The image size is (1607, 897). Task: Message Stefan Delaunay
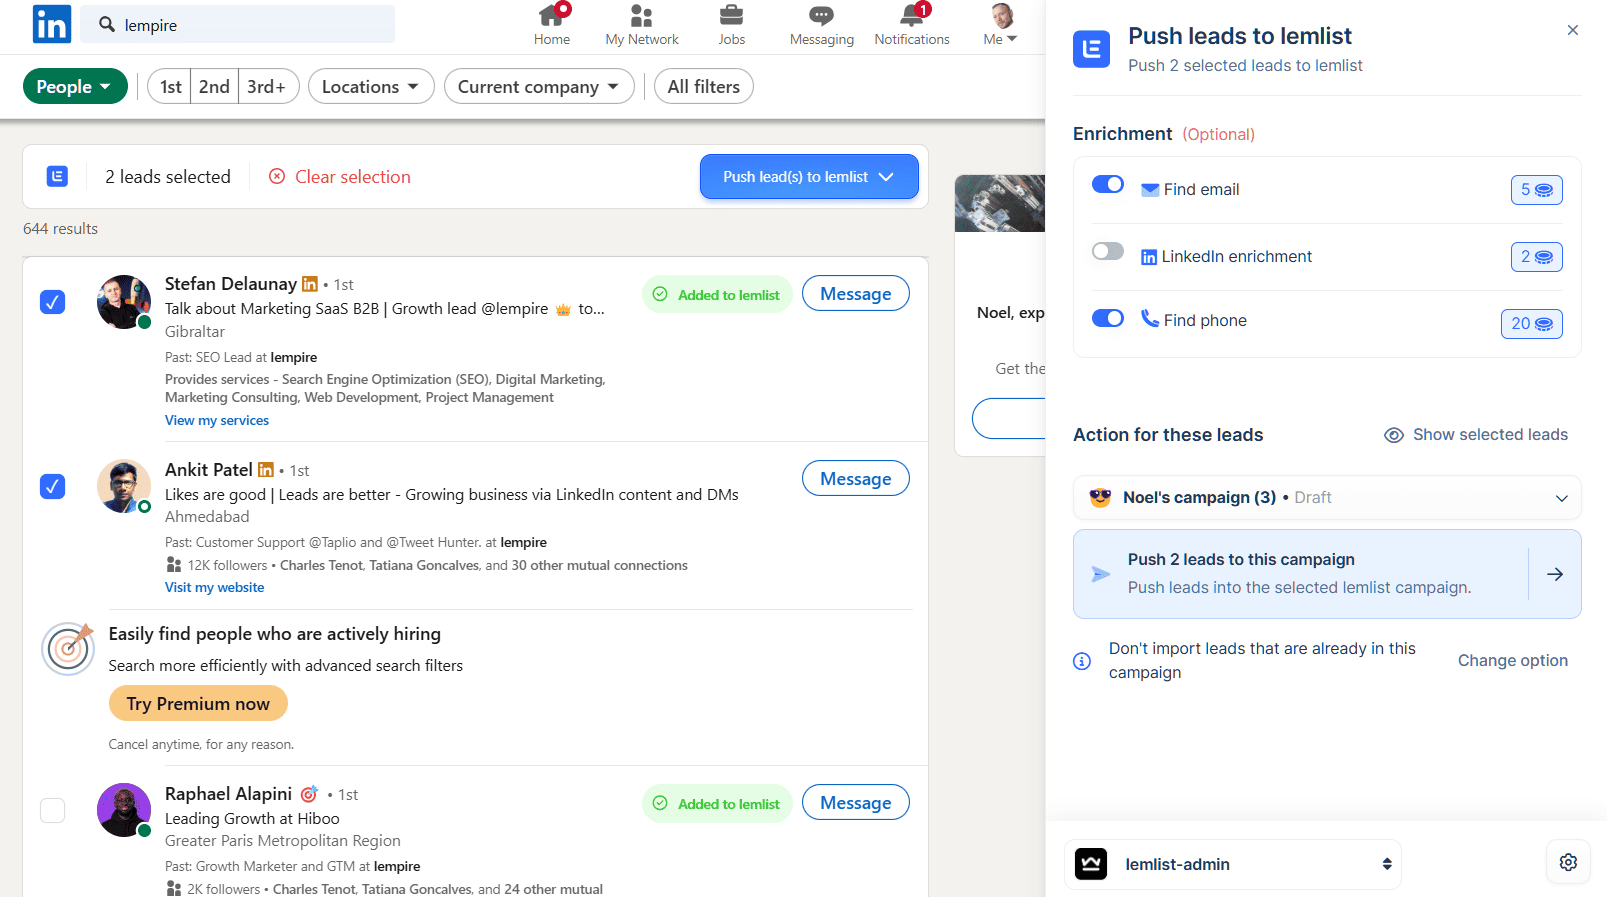pos(856,294)
